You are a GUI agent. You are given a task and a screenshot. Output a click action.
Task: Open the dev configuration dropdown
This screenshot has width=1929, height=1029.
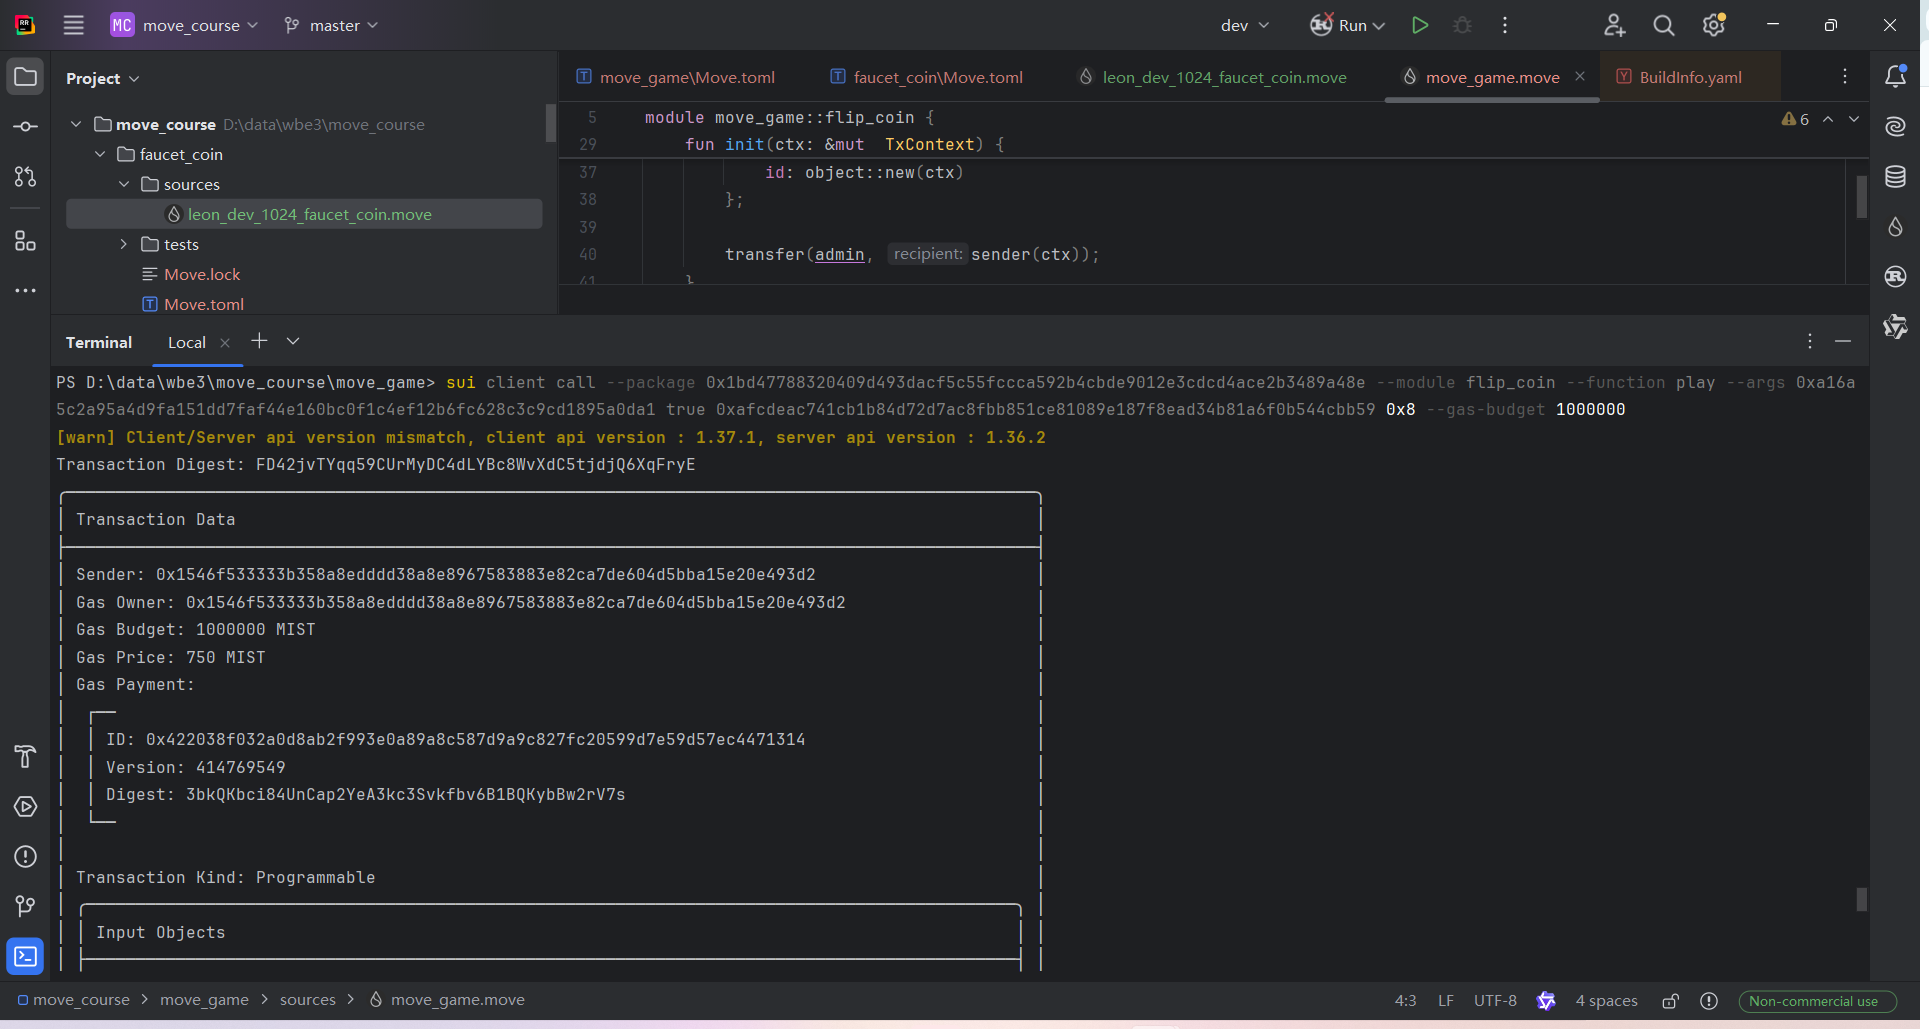click(x=1244, y=25)
